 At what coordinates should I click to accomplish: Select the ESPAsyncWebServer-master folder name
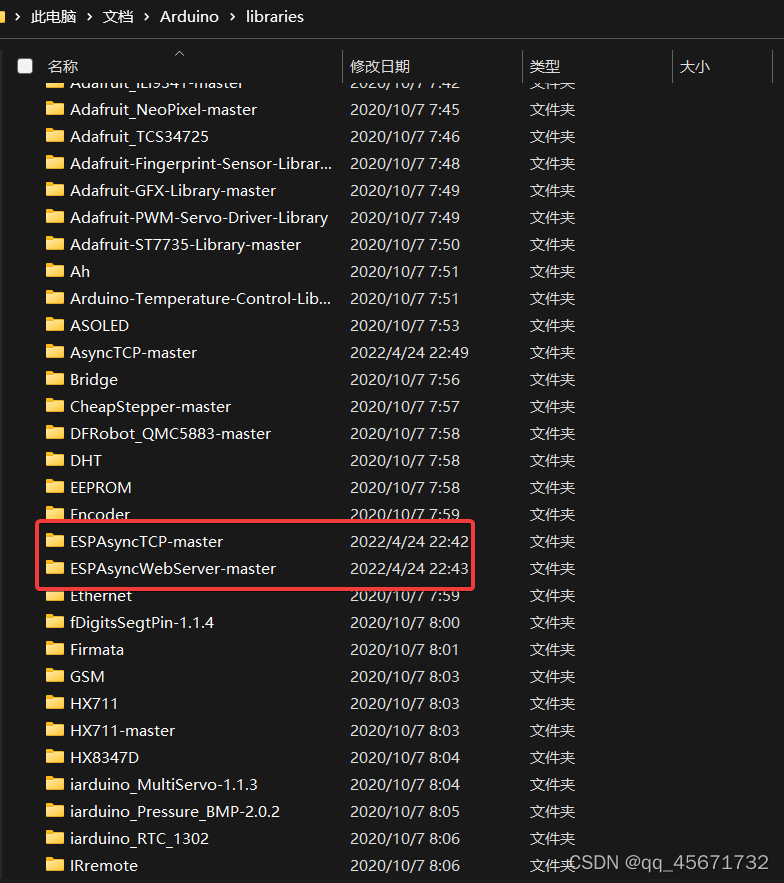pos(173,569)
